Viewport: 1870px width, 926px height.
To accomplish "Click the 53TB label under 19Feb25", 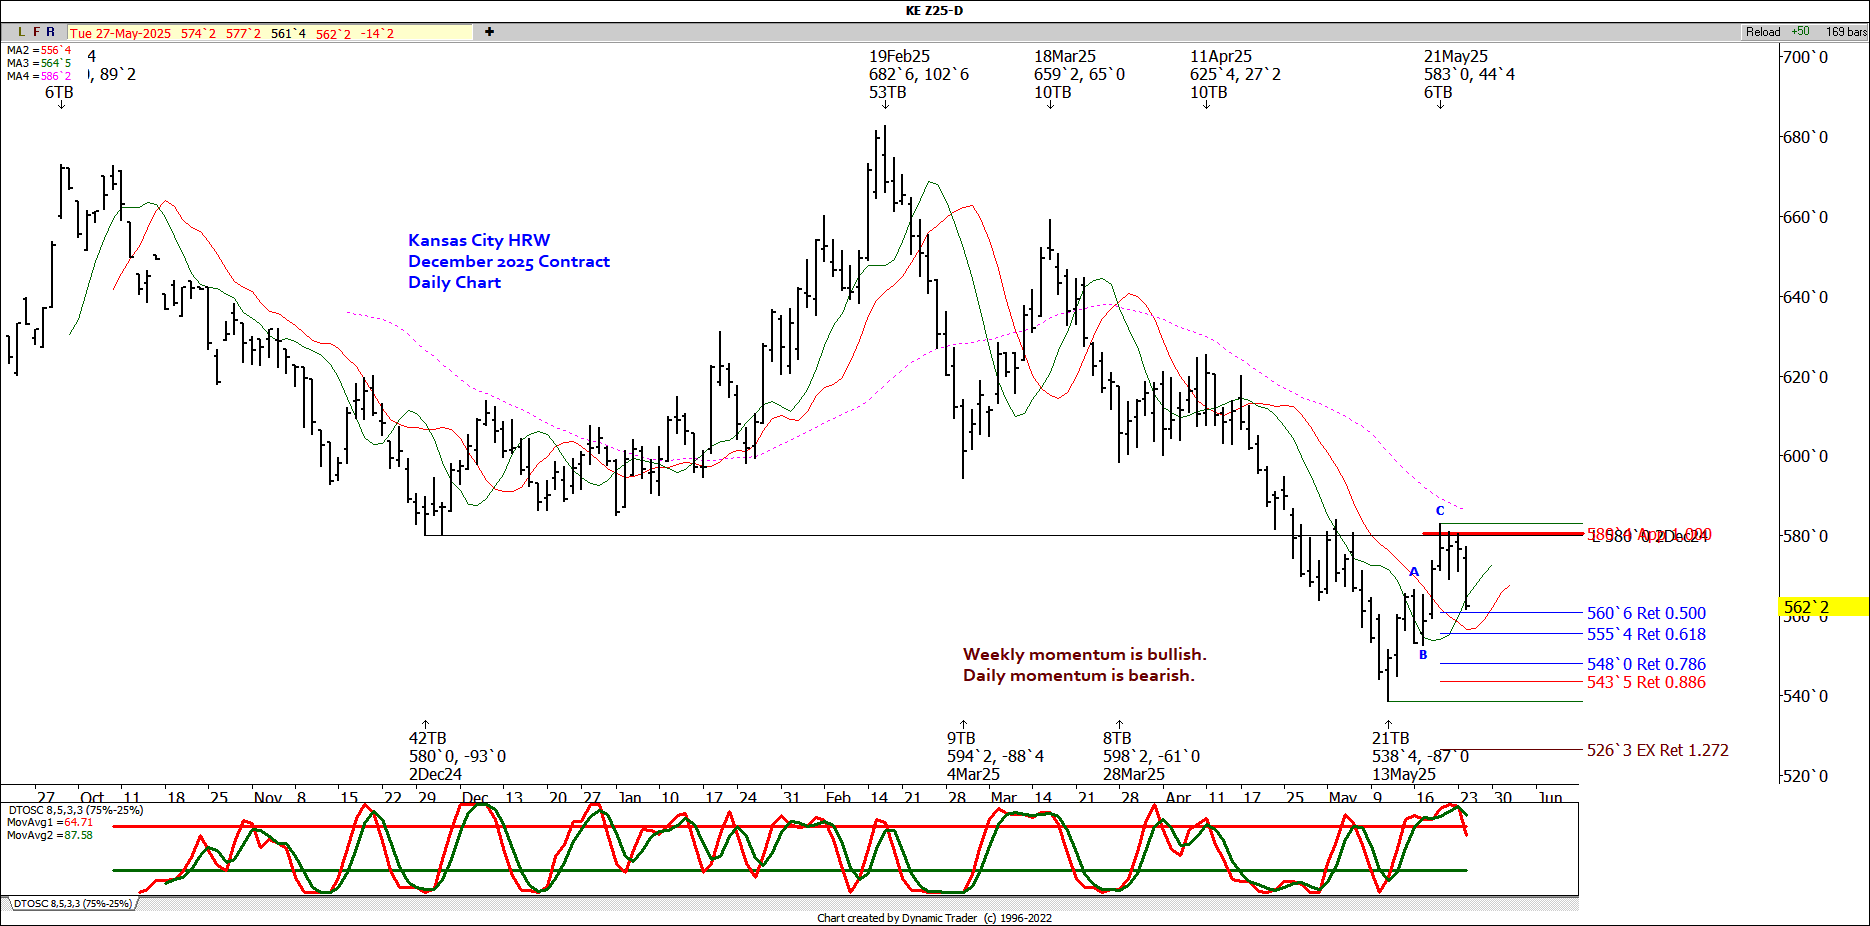I will click(x=888, y=93).
